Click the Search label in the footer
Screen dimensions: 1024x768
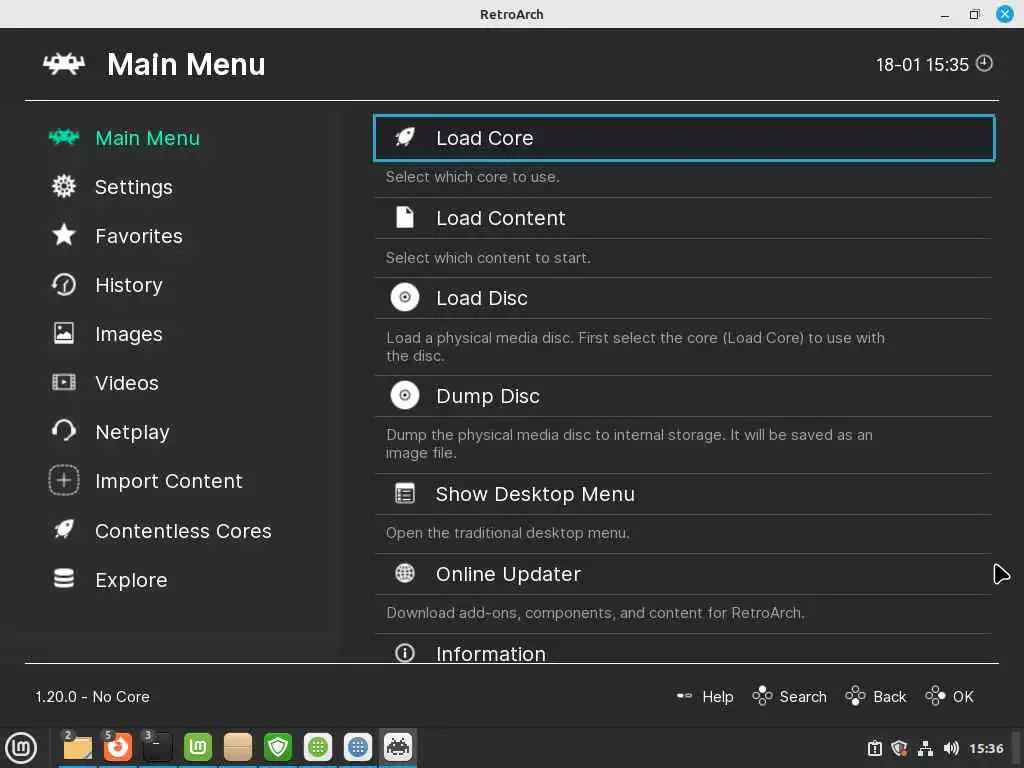(x=803, y=697)
